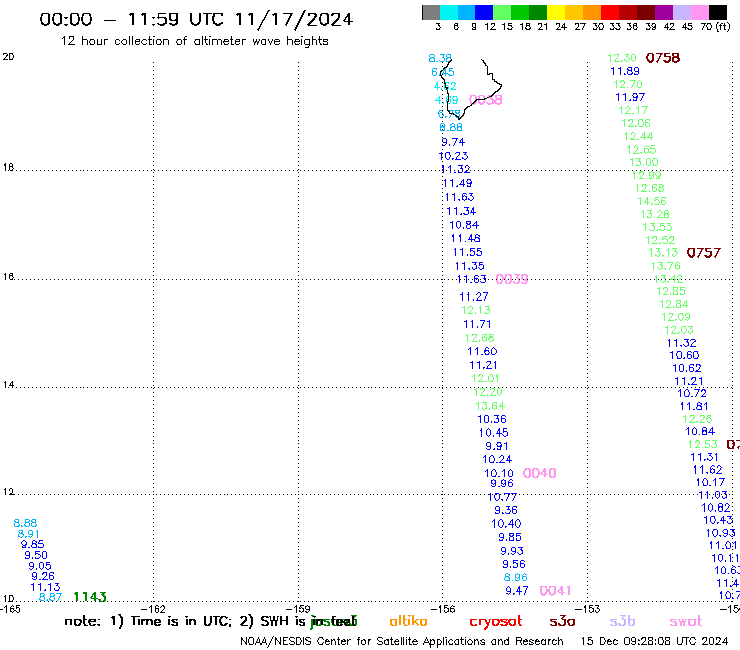The height and width of the screenshot is (650, 740).
Task: Click the wave height value '10.60'
Action: coord(684,355)
